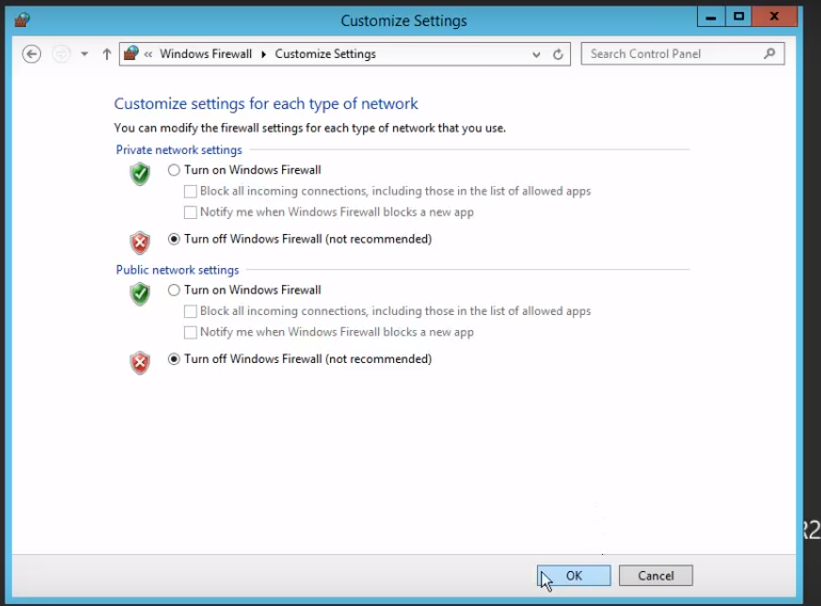This screenshot has width=821, height=606.
Task: Maximize the Customize Settings window
Action: pos(739,17)
